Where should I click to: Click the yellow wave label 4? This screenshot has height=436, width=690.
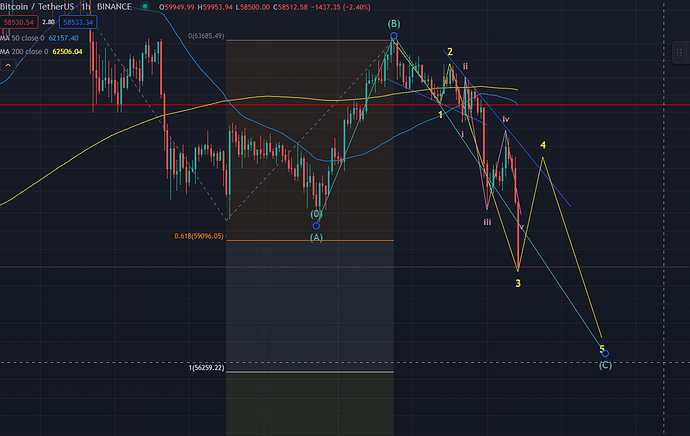(x=543, y=145)
